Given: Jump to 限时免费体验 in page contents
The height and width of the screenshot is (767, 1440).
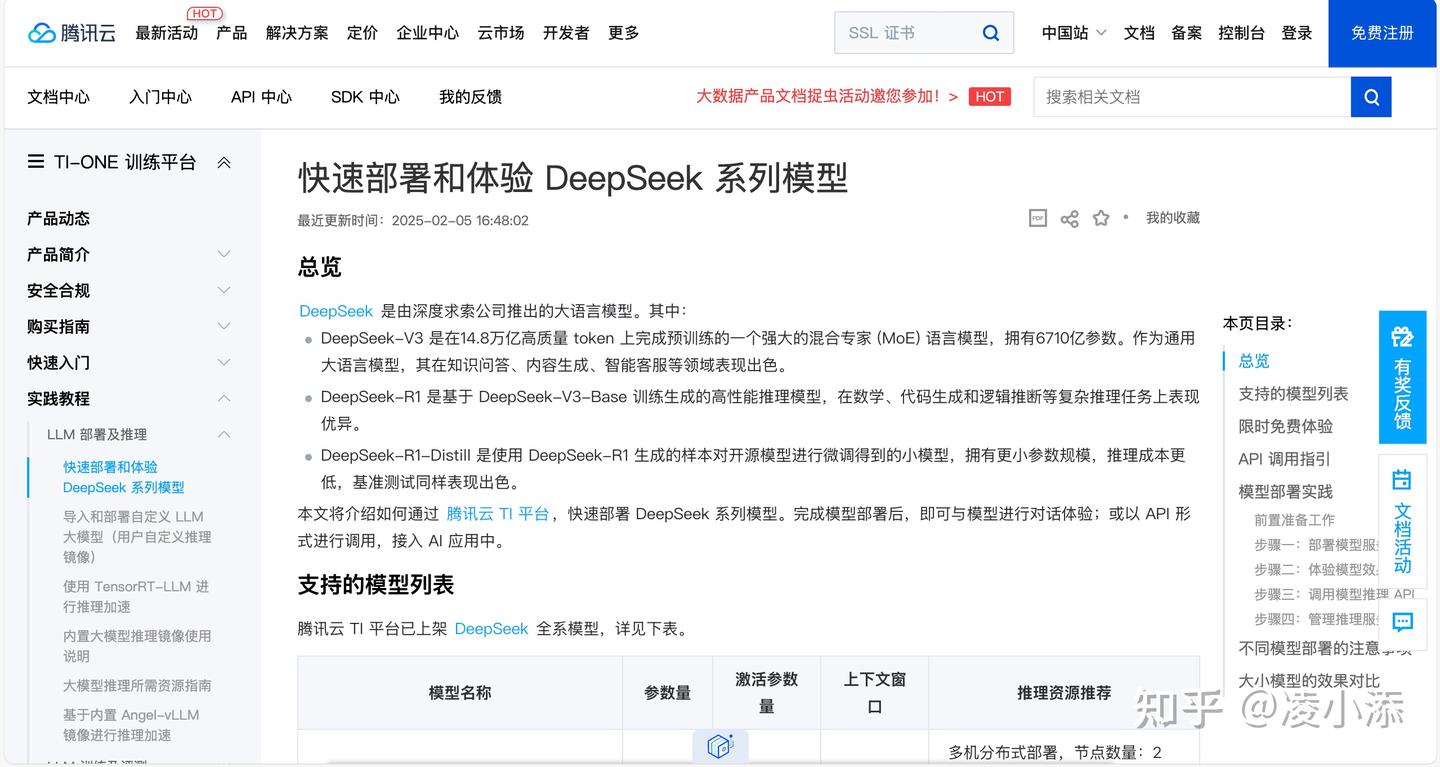Looking at the screenshot, I should click(1286, 426).
